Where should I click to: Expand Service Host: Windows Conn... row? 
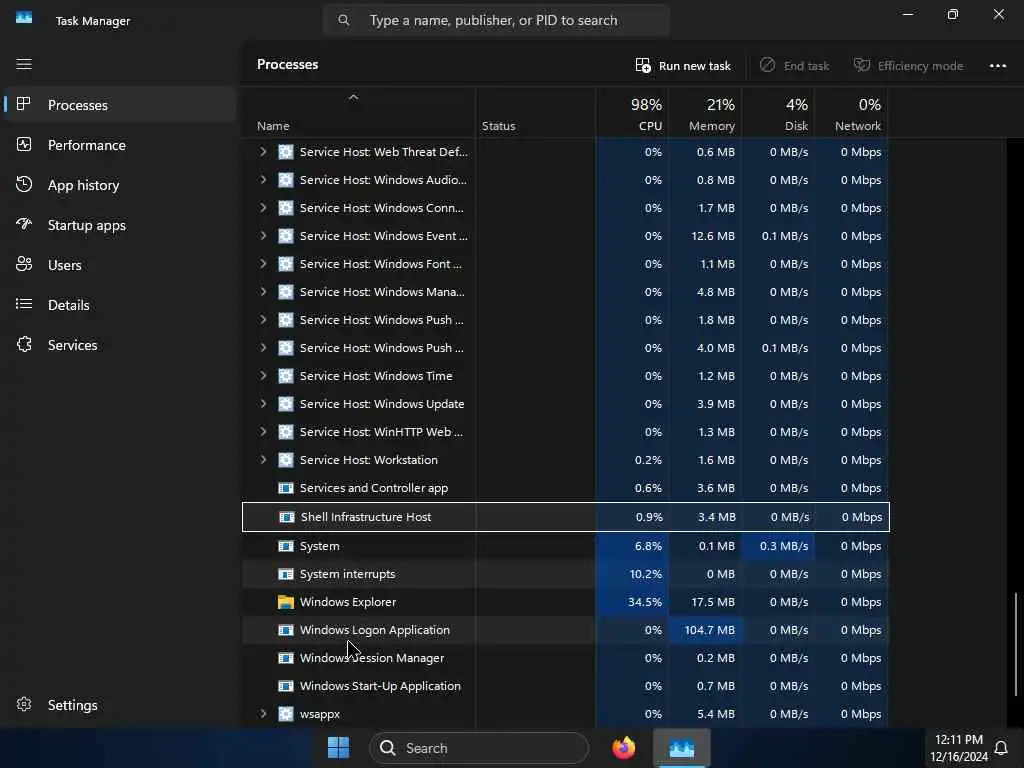pos(263,208)
